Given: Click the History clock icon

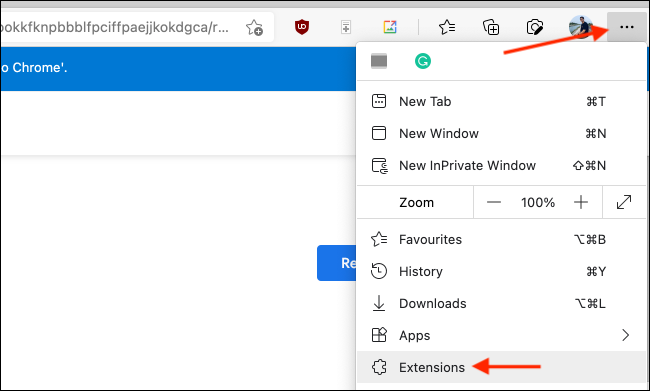Looking at the screenshot, I should coord(379,271).
